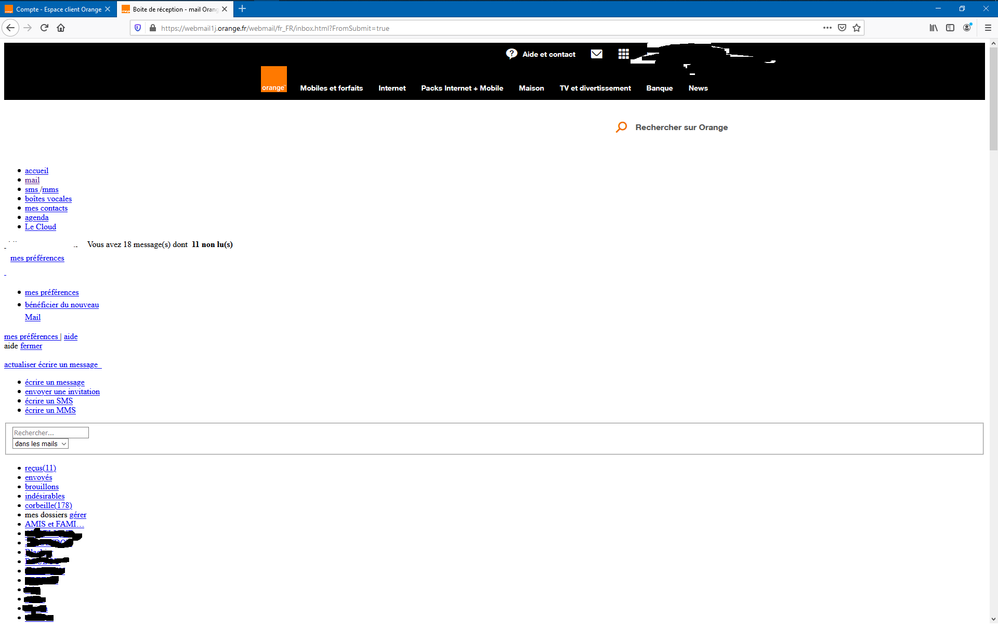998x624 pixels.
Task: Click the aide link beside mes préférences
Action: 71,337
